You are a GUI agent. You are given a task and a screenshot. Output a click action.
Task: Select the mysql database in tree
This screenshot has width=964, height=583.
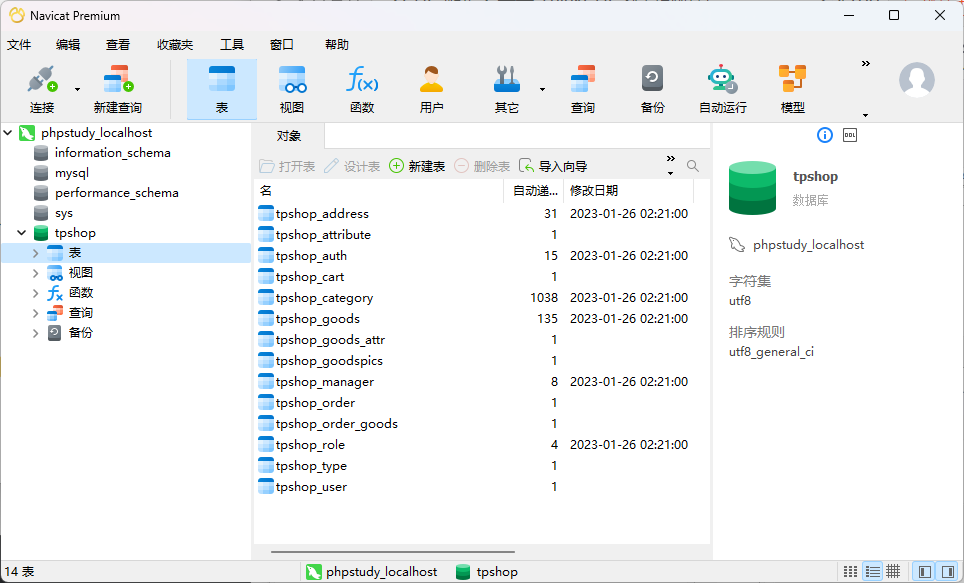tap(71, 173)
